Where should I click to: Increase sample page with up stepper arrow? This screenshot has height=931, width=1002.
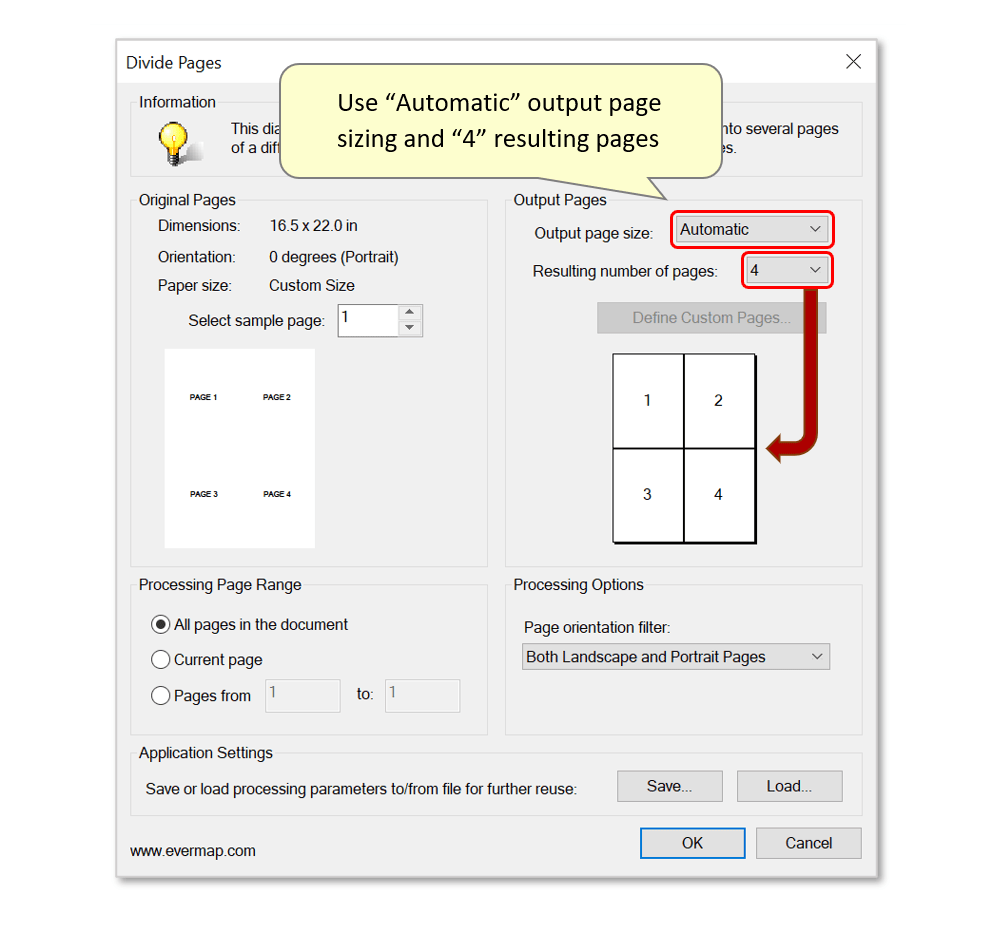click(x=410, y=313)
